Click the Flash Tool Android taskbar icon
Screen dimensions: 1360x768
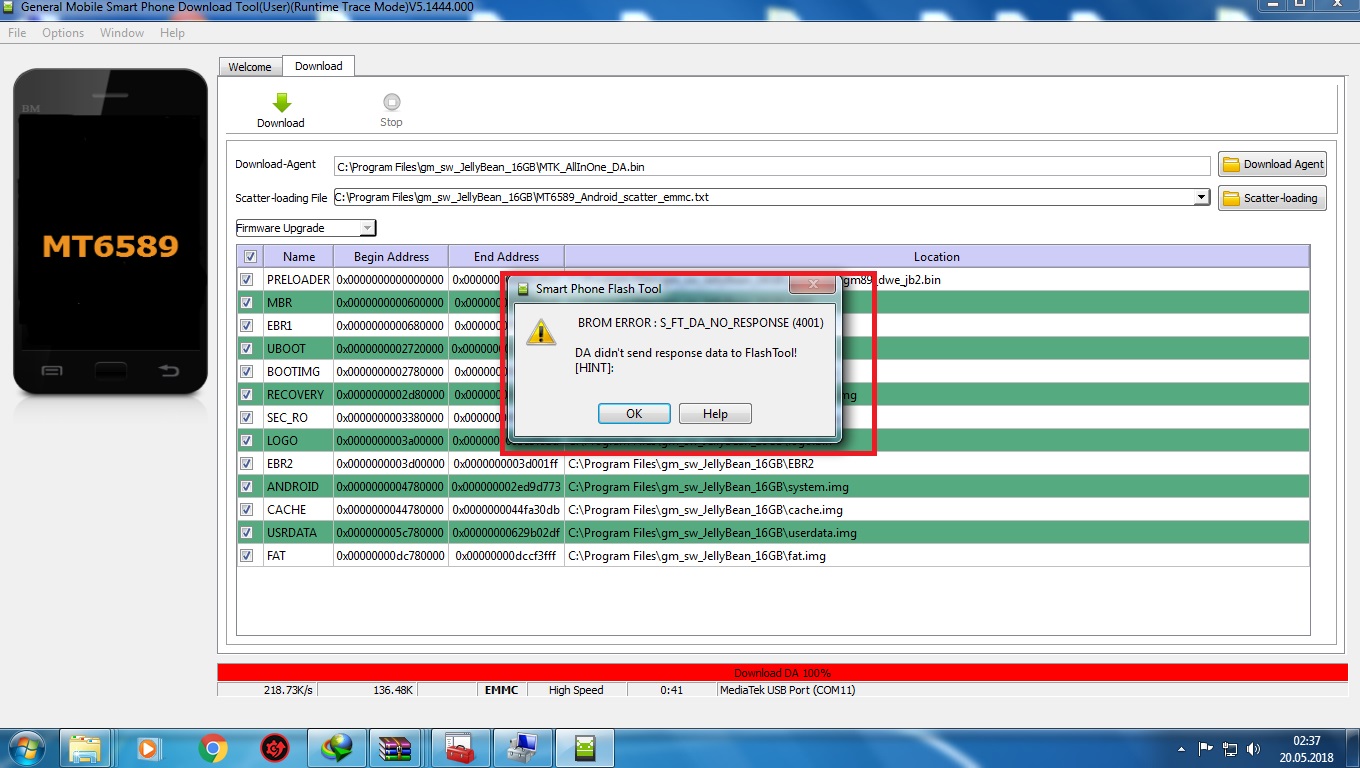coord(585,747)
